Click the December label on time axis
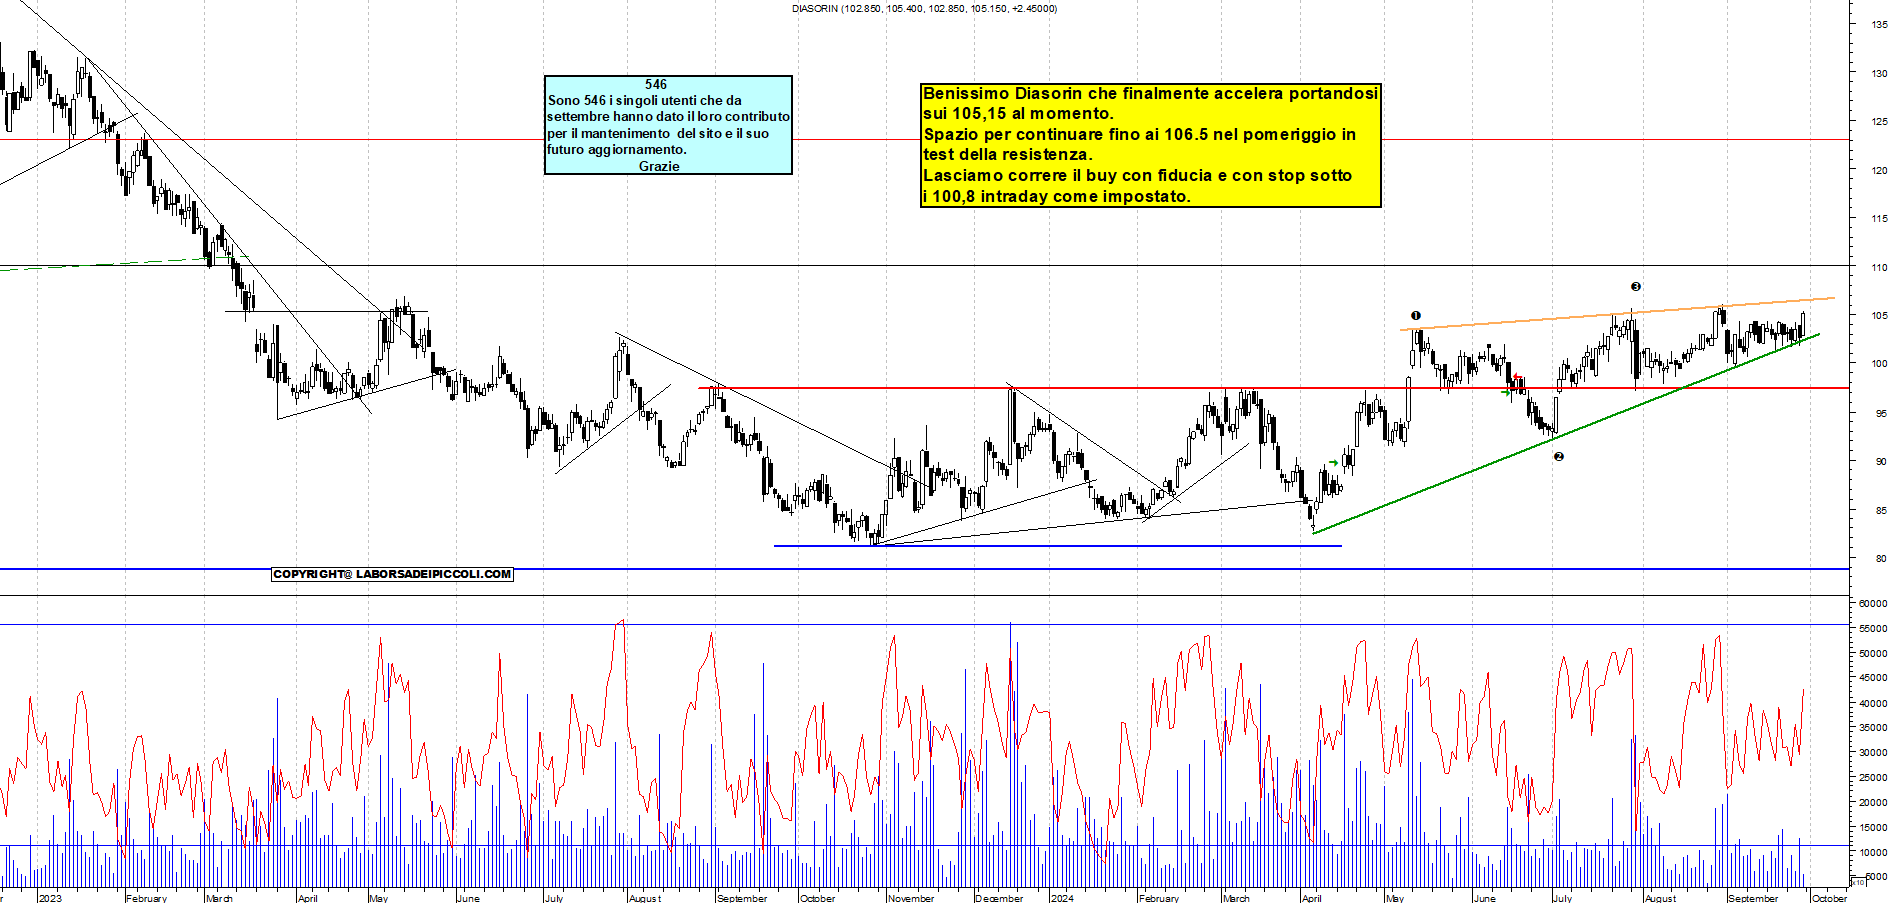 coord(1000,898)
